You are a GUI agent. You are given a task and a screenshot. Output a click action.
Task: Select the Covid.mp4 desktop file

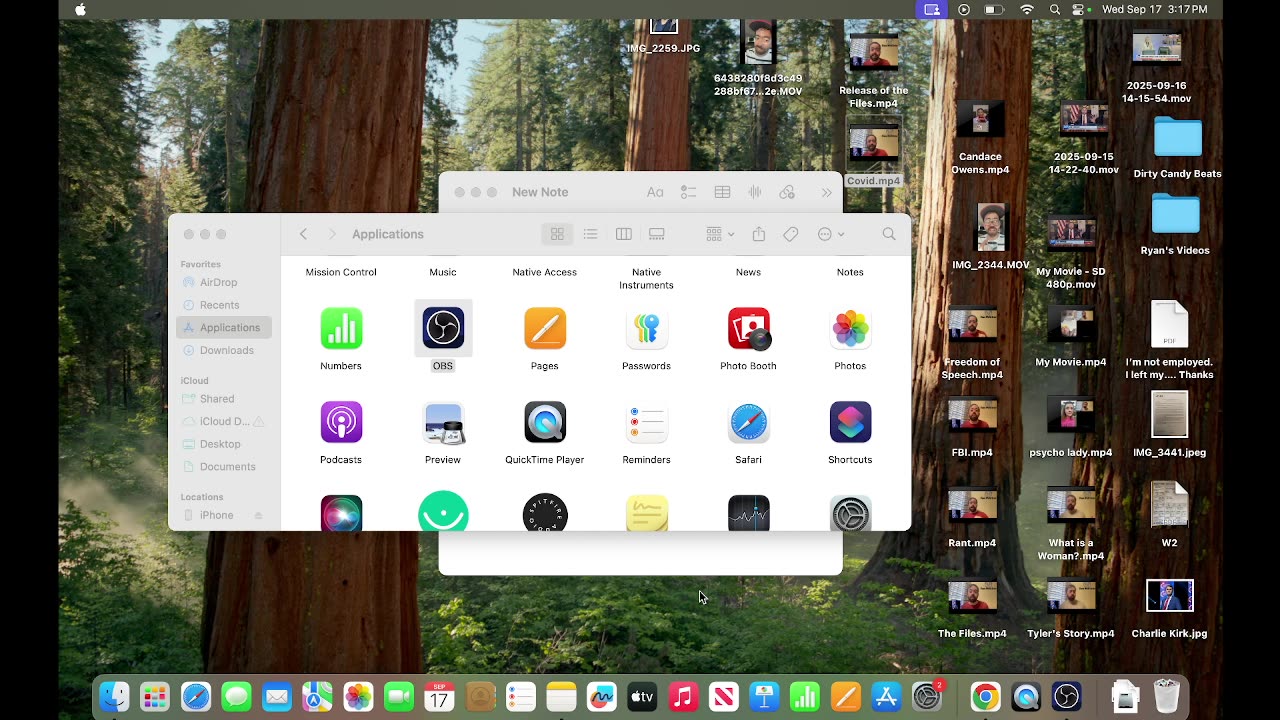tap(874, 143)
